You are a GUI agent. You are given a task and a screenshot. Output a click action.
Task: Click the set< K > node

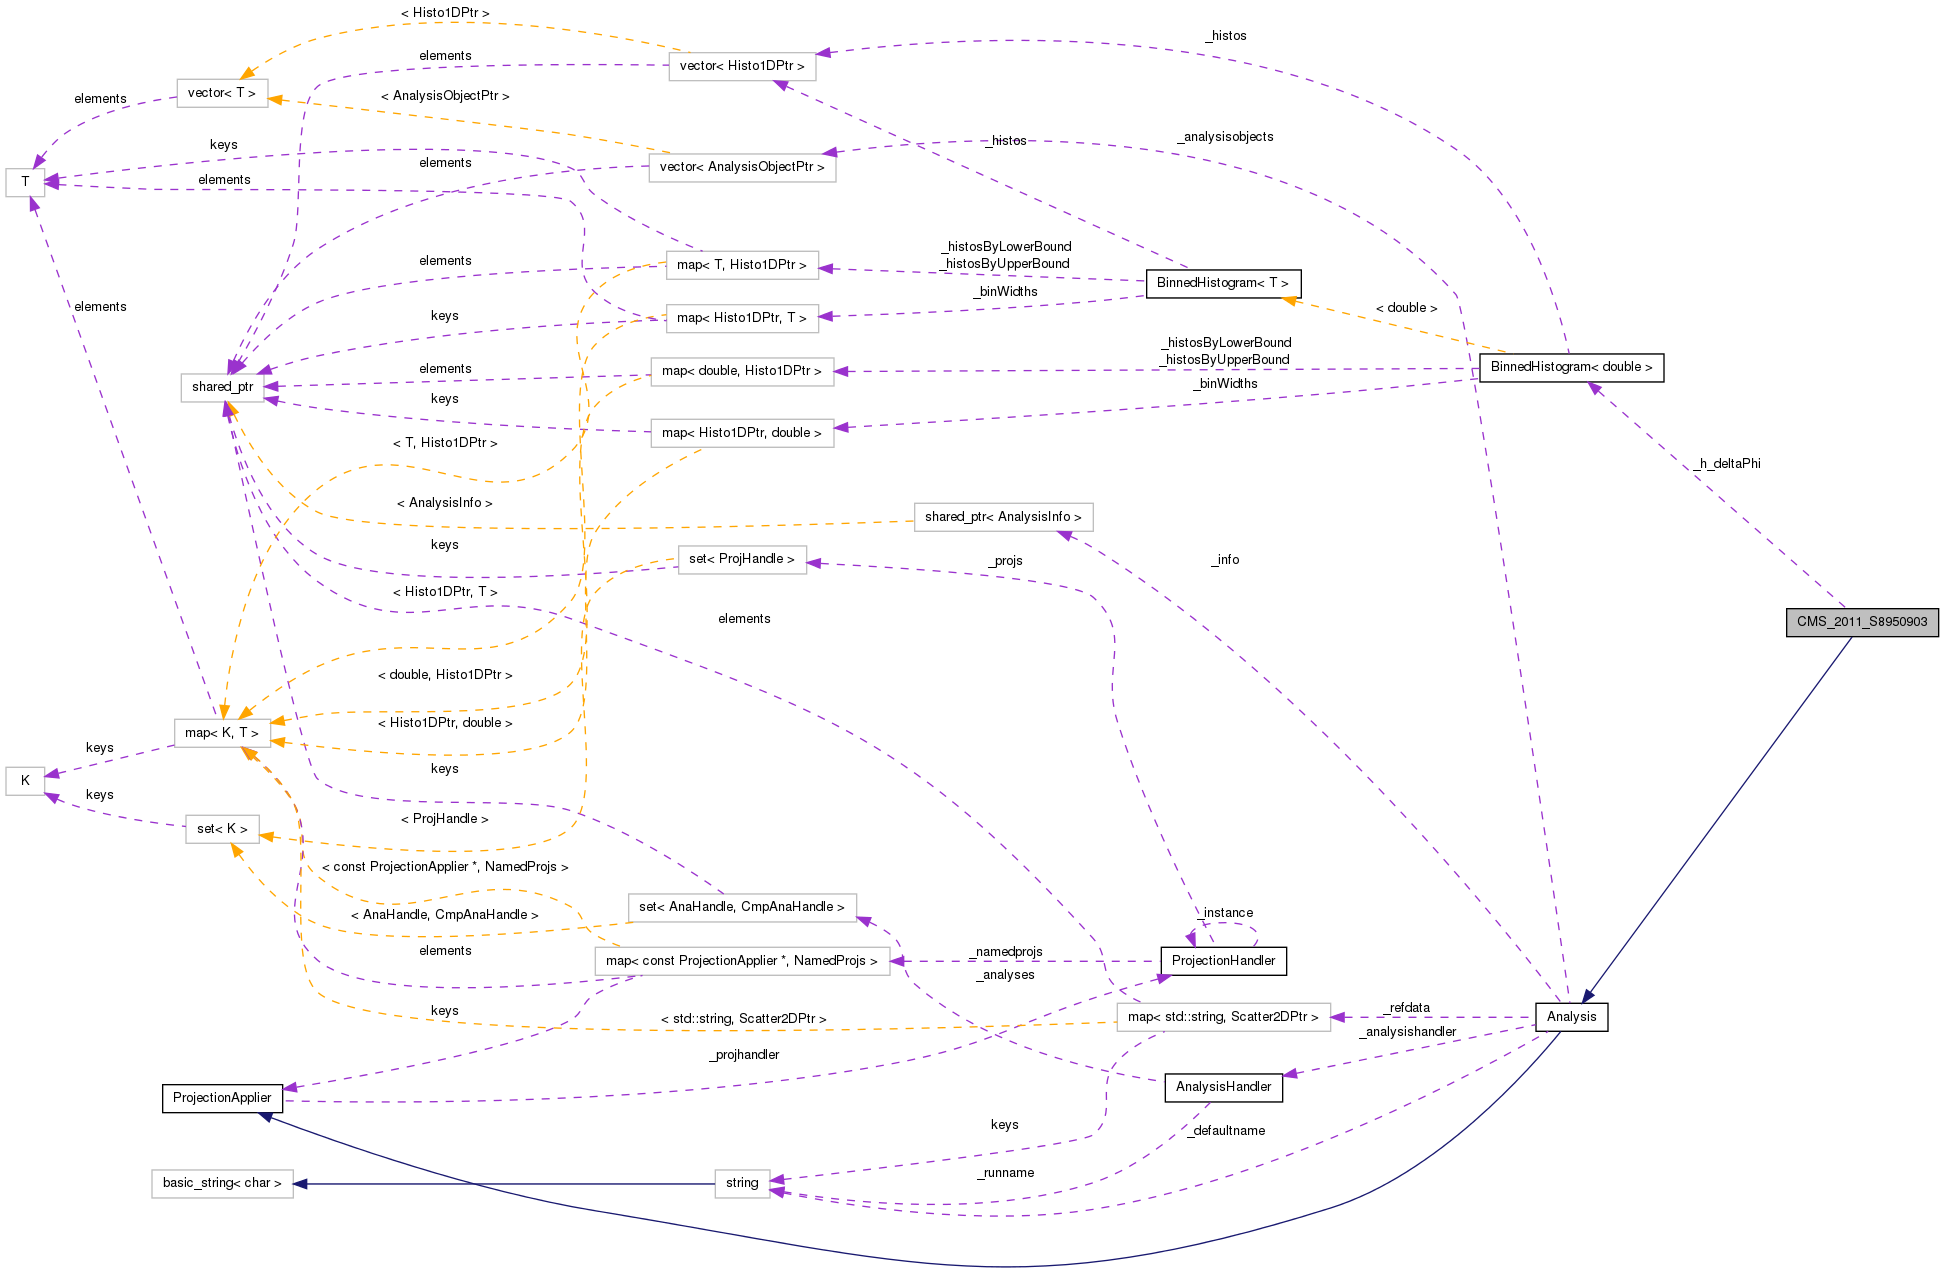[x=222, y=829]
